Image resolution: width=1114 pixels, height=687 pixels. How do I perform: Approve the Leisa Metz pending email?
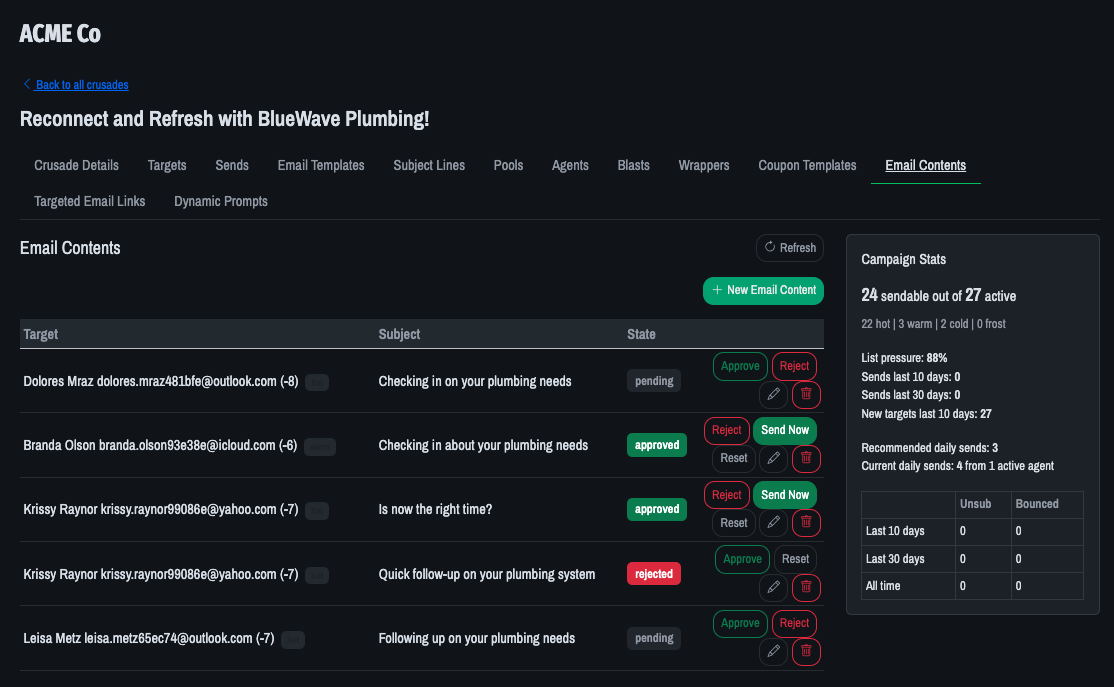tap(740, 623)
